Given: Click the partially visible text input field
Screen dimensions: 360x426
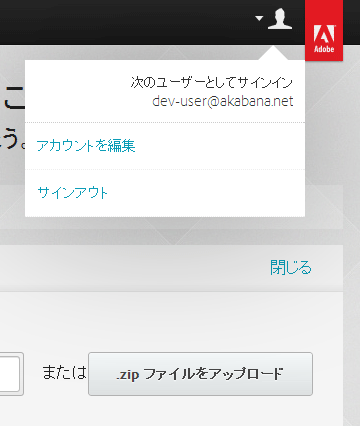Looking at the screenshot, I should coord(12,374).
